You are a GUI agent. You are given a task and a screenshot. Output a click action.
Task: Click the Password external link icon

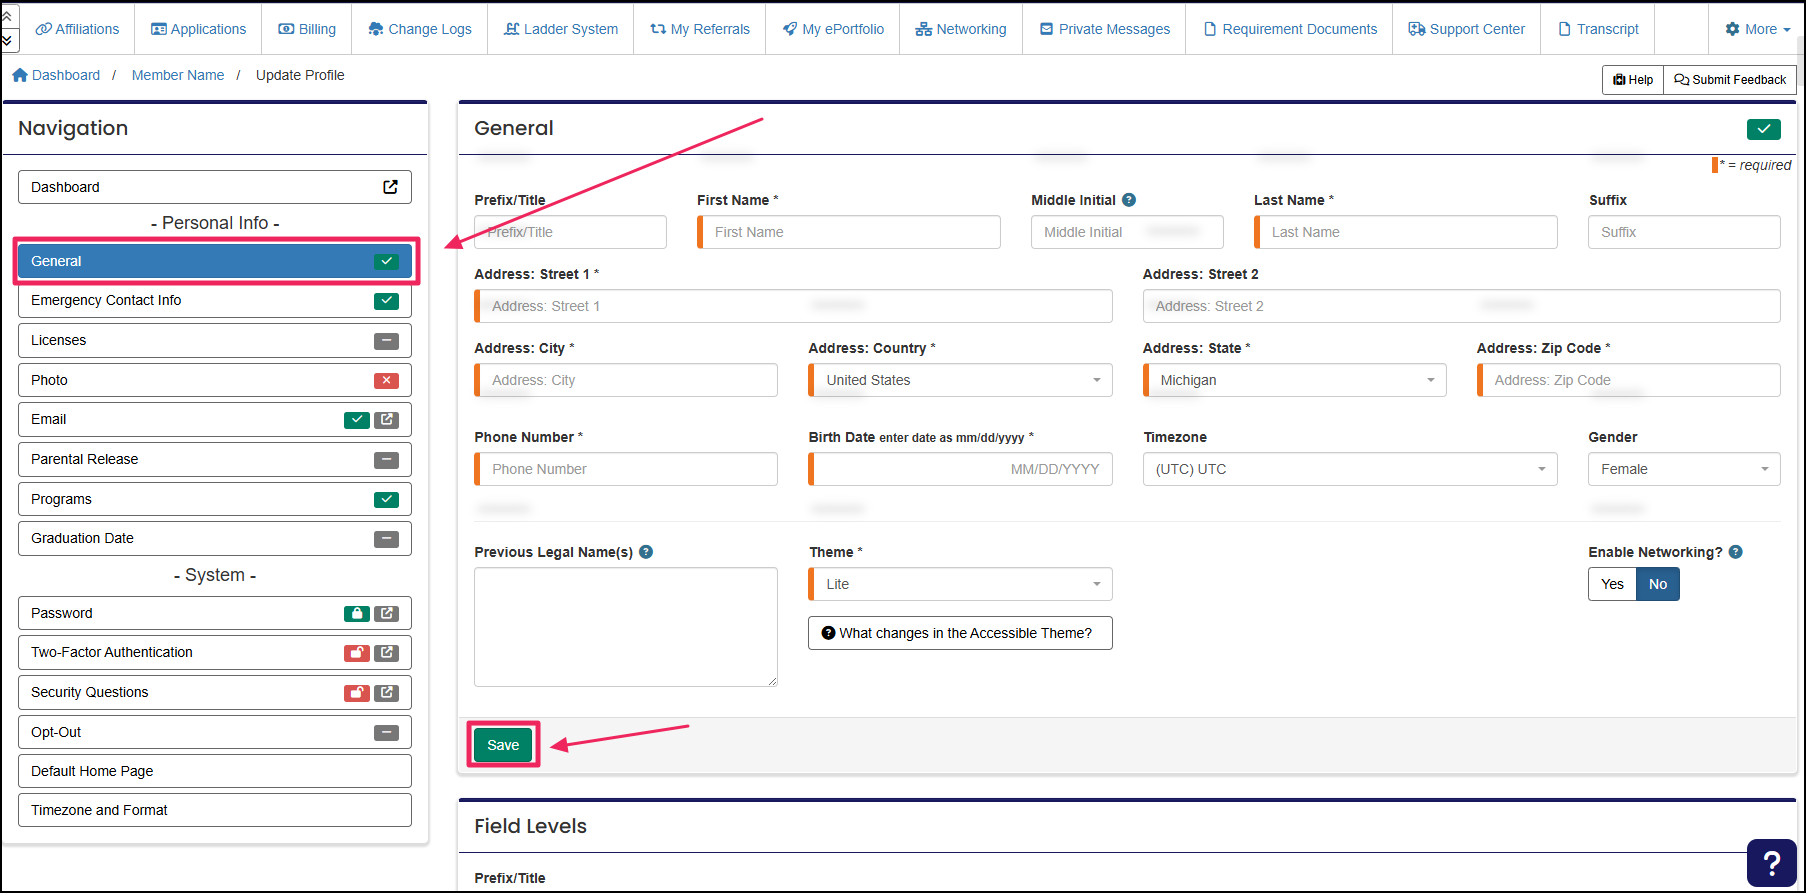point(387,614)
